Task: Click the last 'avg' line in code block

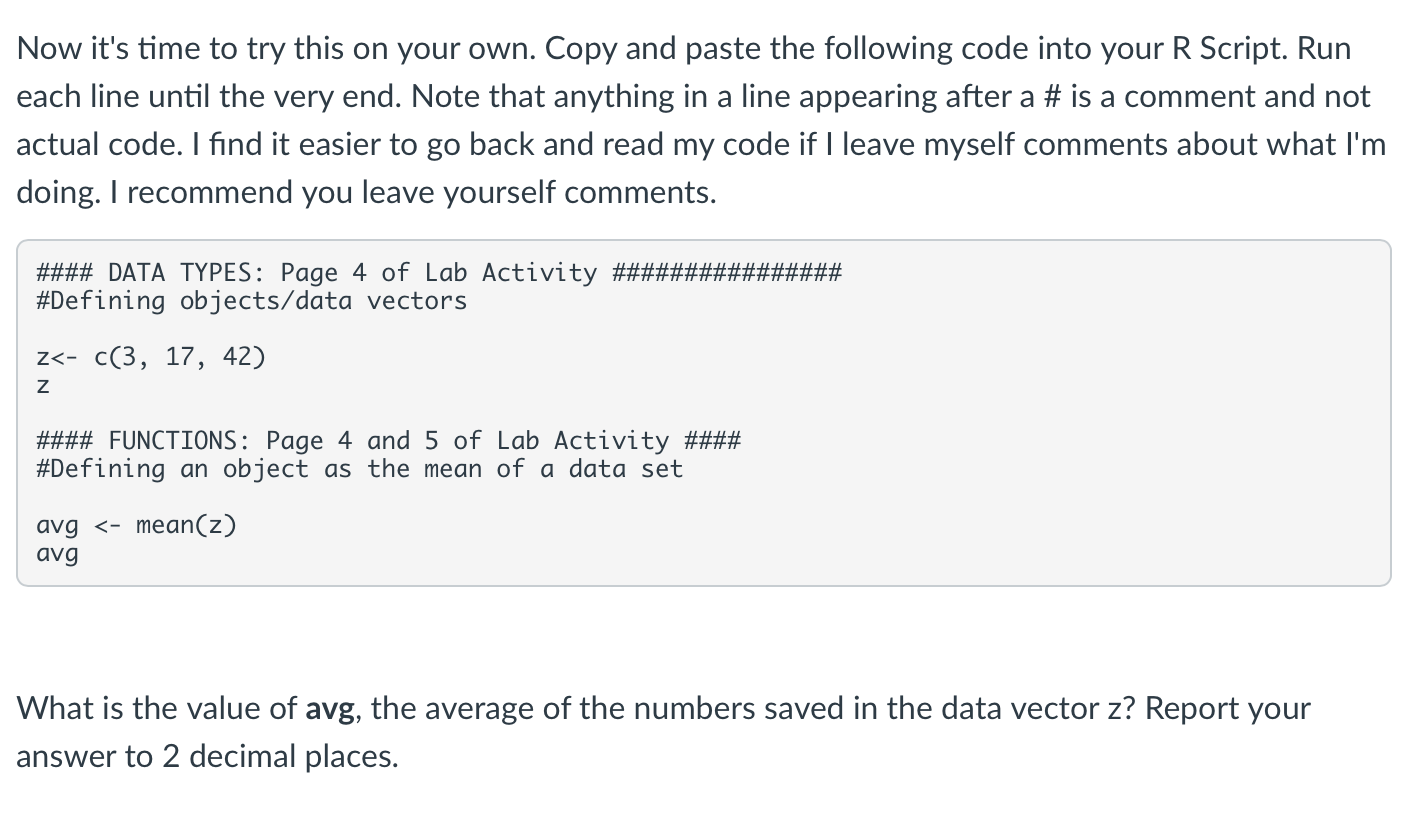Action: [57, 554]
